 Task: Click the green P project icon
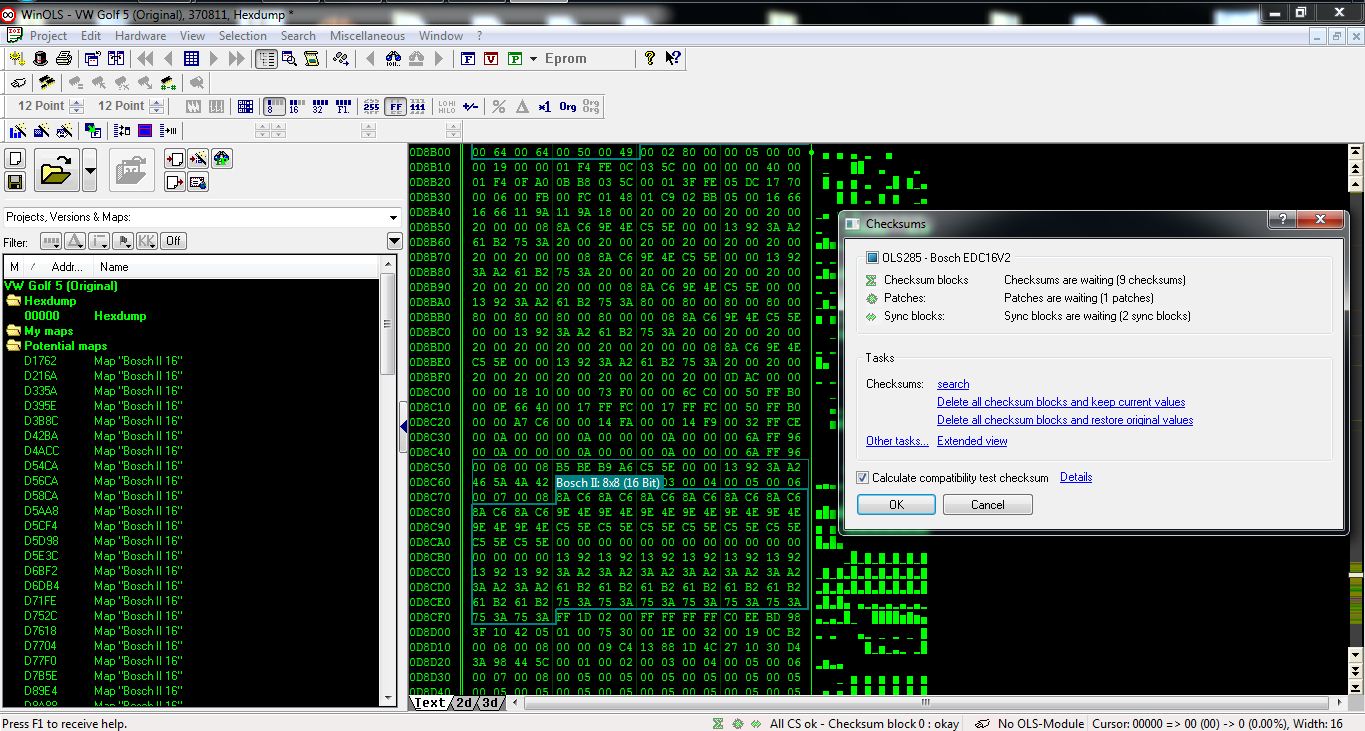[x=514, y=58]
